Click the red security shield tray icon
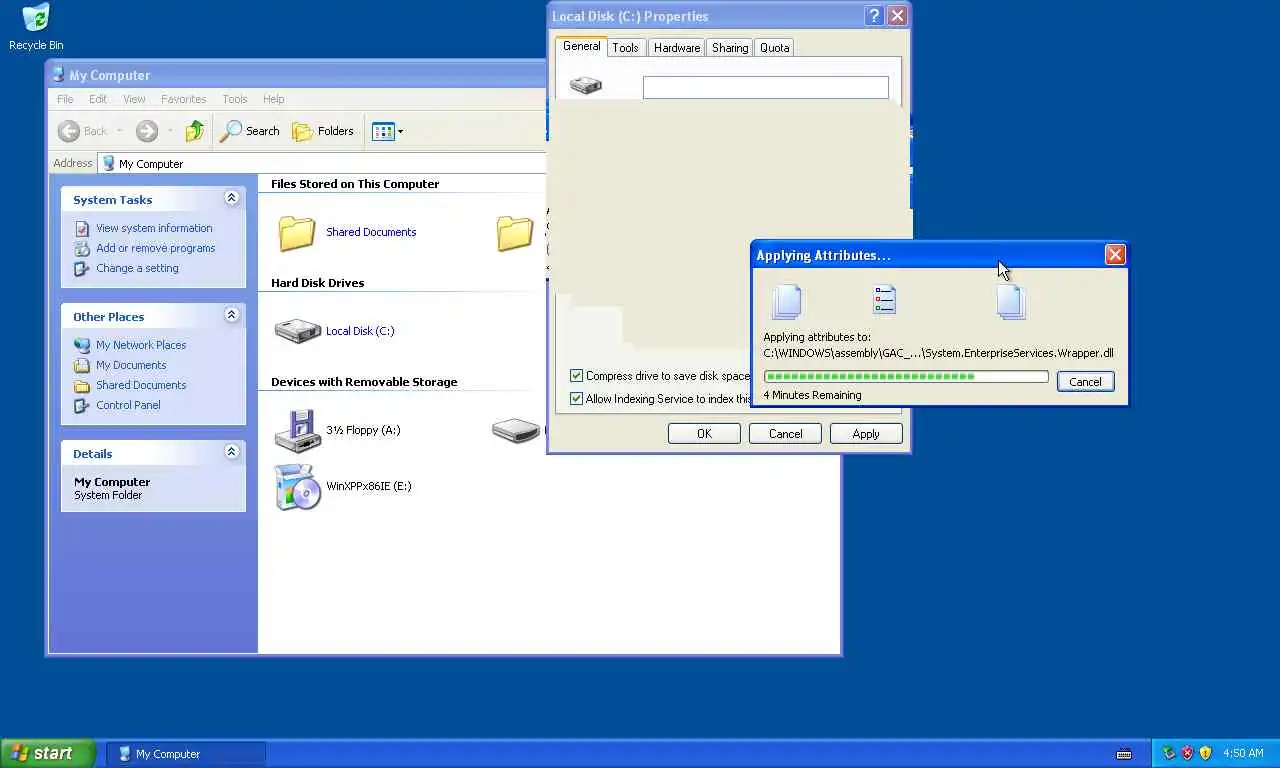Screen dimensions: 1280x768 1187,753
